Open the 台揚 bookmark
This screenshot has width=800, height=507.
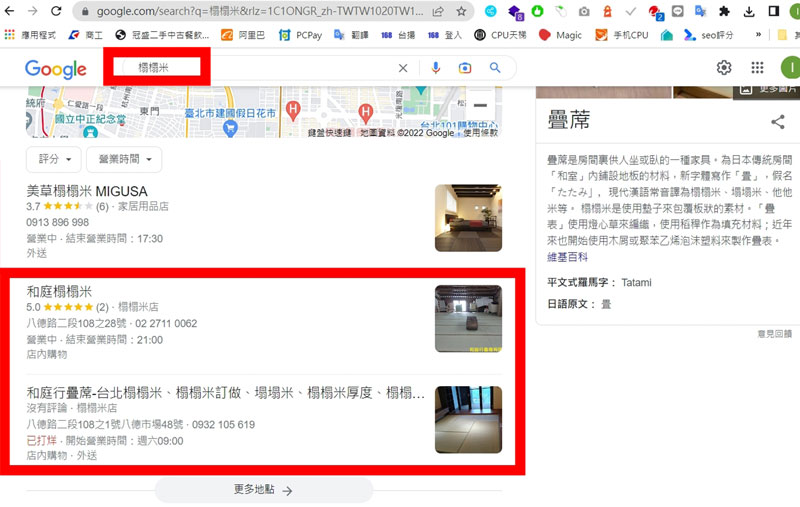click(398, 35)
